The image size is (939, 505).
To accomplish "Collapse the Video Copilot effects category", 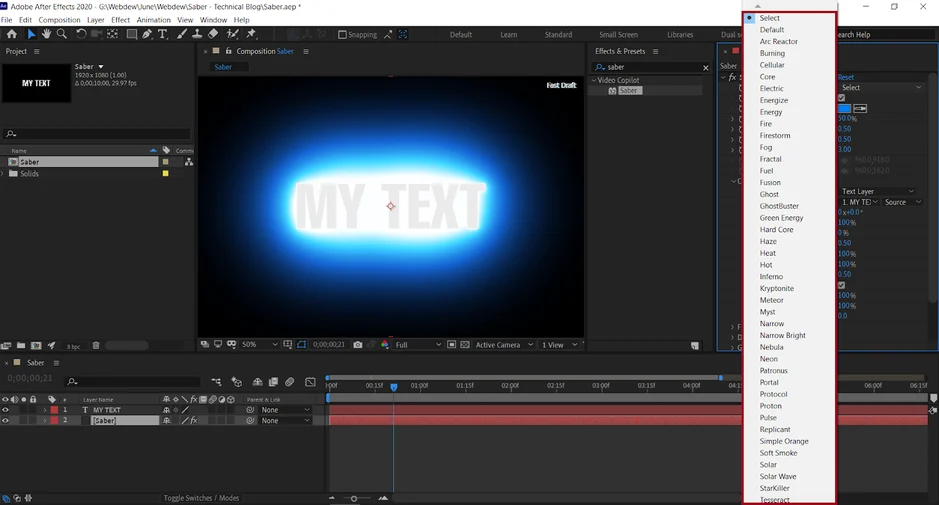I will (594, 80).
